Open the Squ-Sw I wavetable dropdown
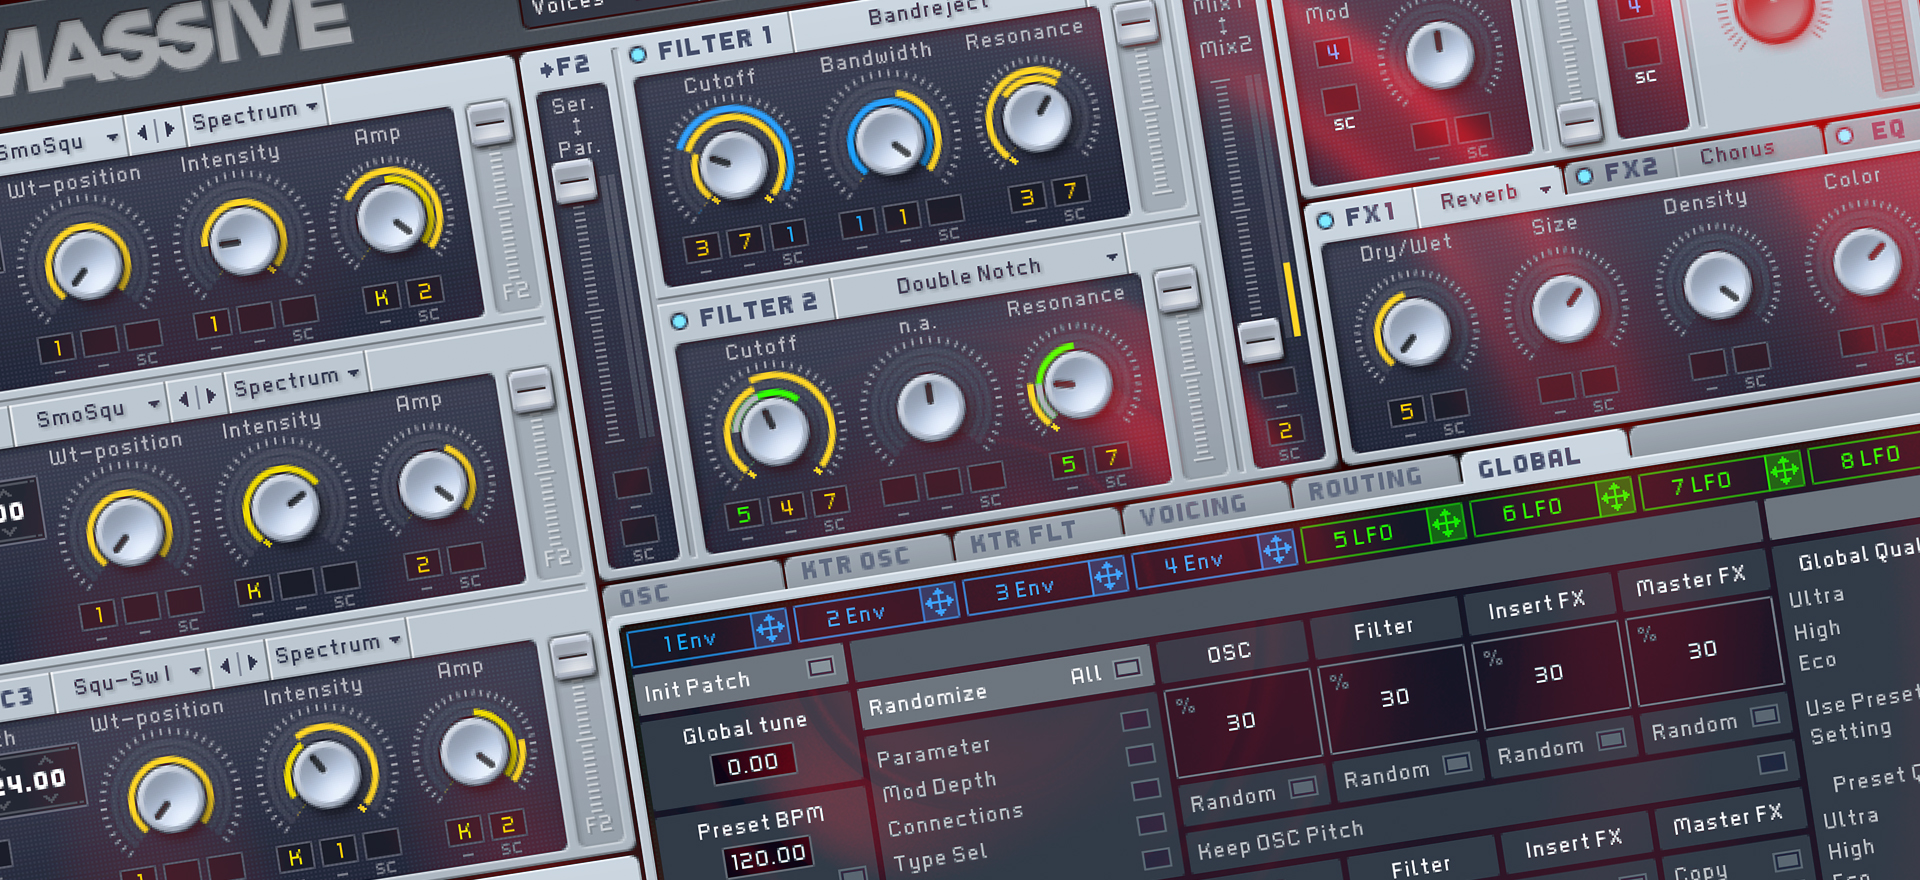The height and width of the screenshot is (880, 1920). coord(195,671)
